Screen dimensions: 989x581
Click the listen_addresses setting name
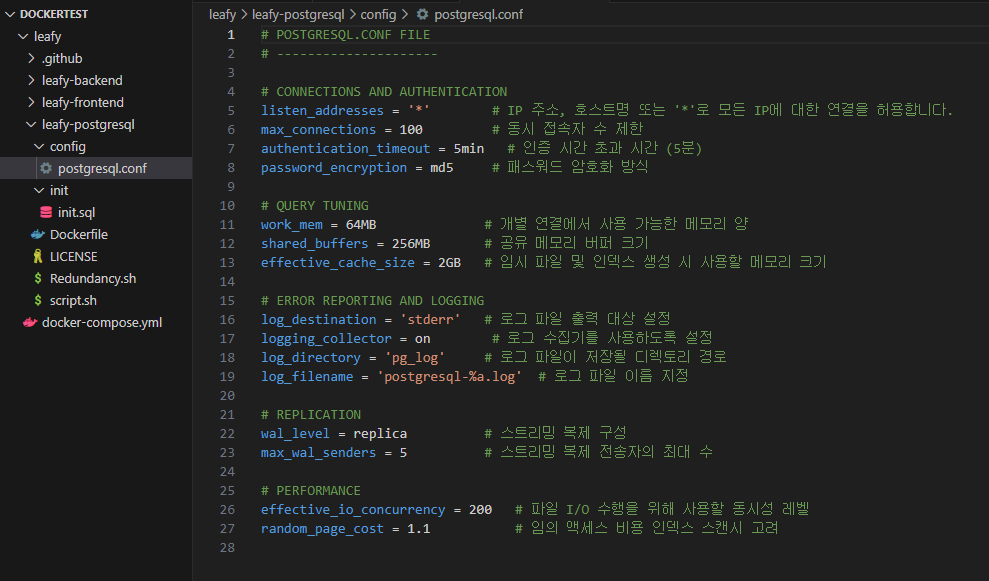click(322, 110)
